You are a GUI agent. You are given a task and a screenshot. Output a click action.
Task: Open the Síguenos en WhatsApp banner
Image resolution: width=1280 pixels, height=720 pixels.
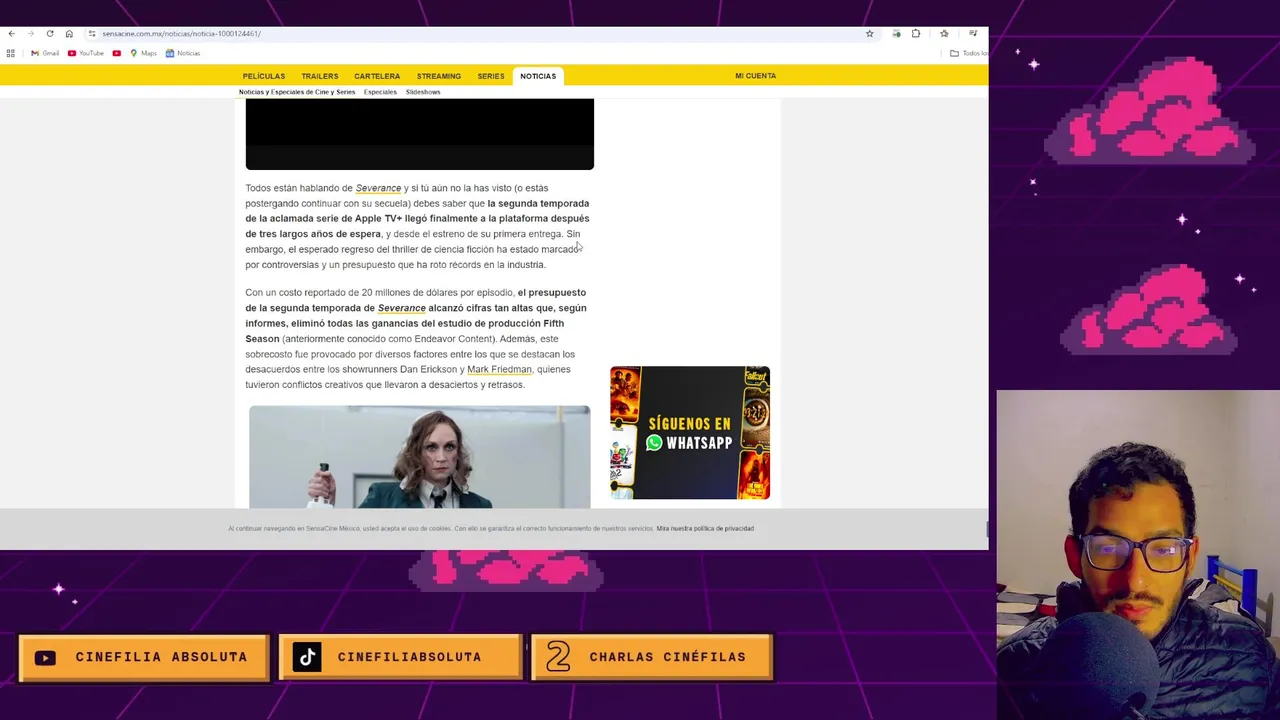pyautogui.click(x=690, y=433)
